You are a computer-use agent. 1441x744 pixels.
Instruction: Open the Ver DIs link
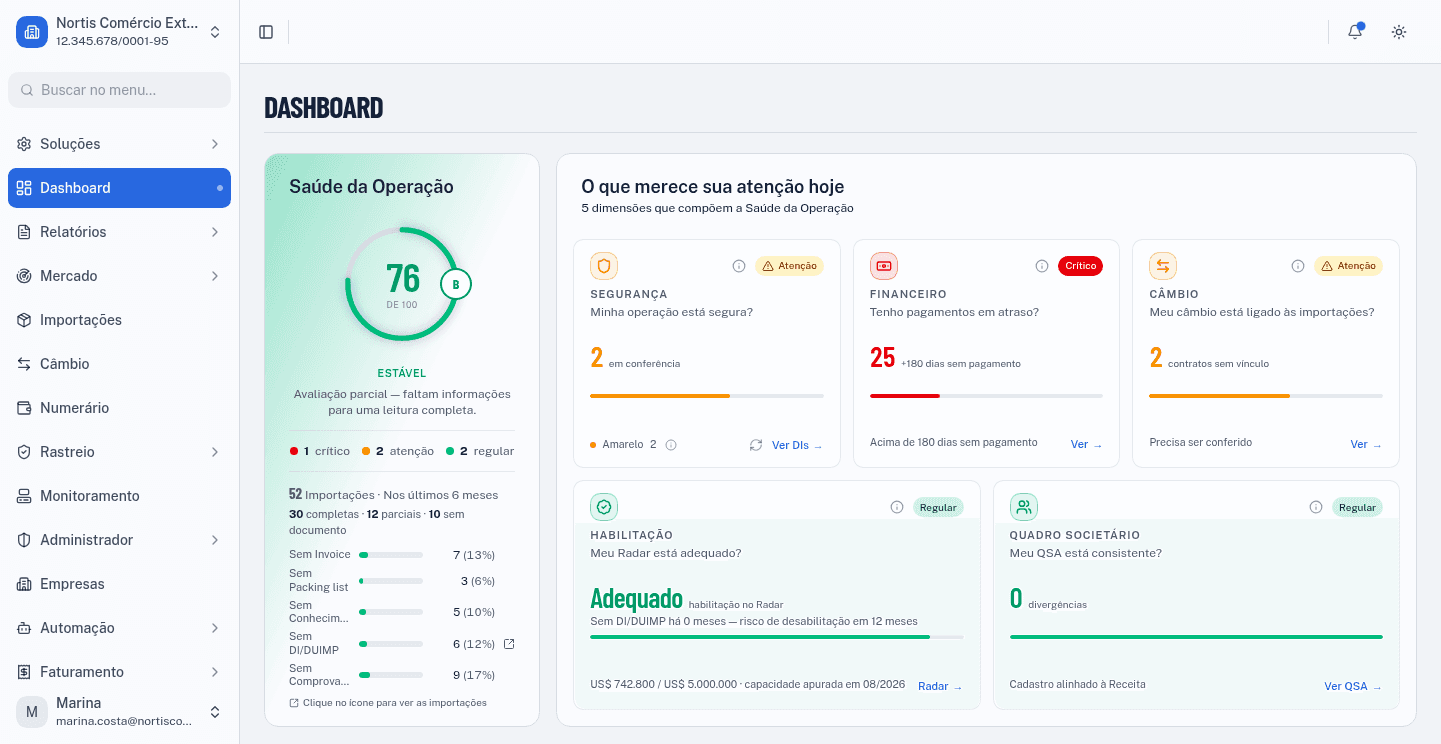pos(797,445)
